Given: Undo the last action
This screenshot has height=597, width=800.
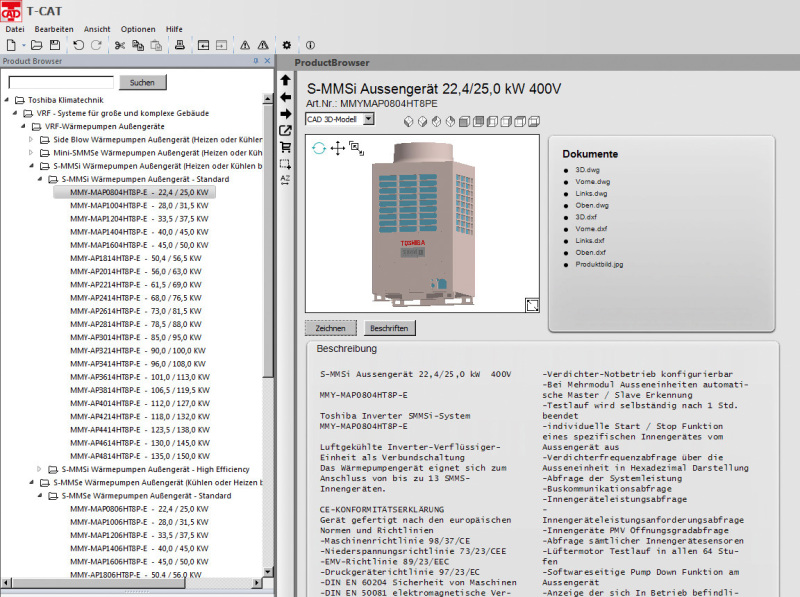Looking at the screenshot, I should click(79, 45).
